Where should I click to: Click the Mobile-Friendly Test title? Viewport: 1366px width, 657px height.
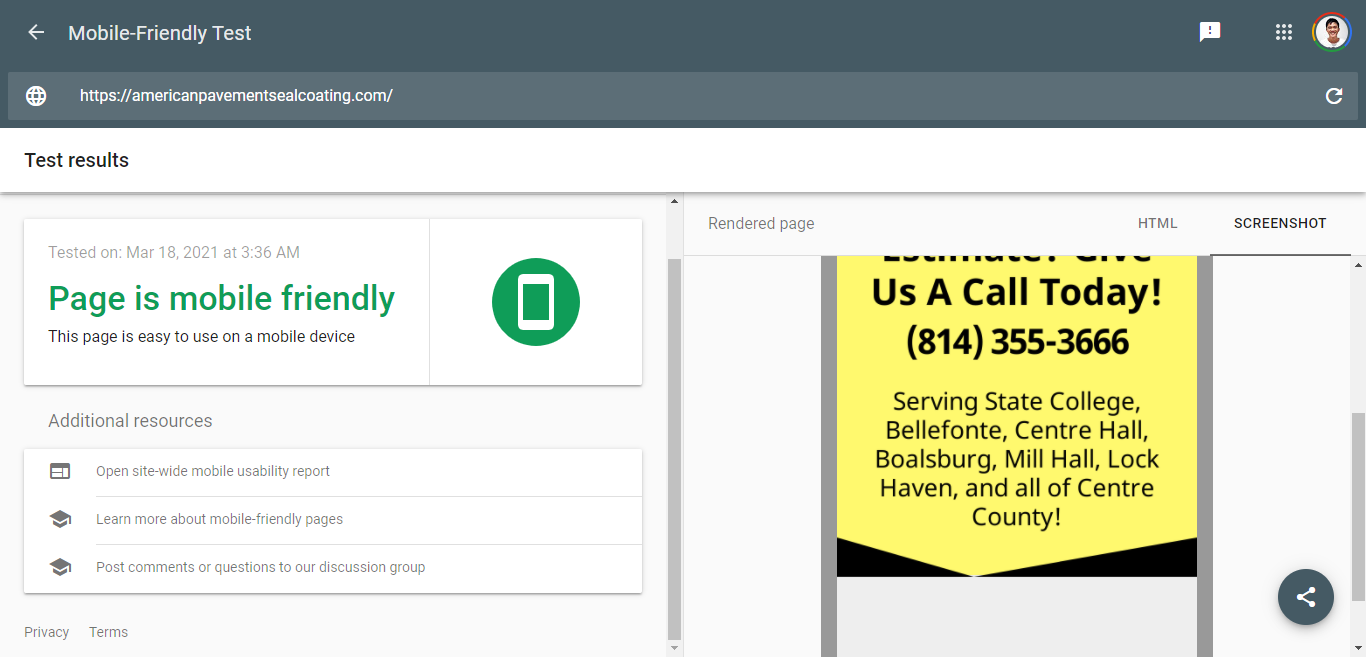160,33
